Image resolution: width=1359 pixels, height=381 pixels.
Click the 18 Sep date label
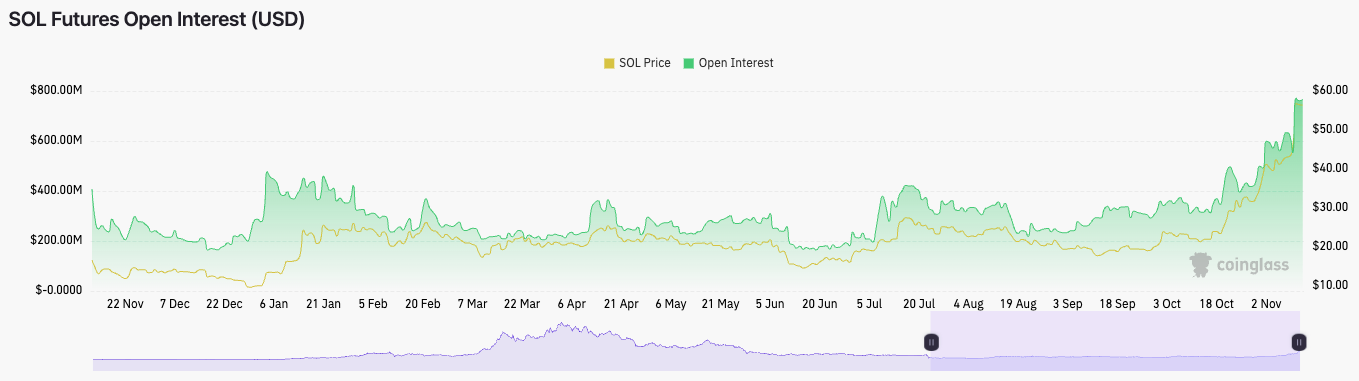[1117, 303]
